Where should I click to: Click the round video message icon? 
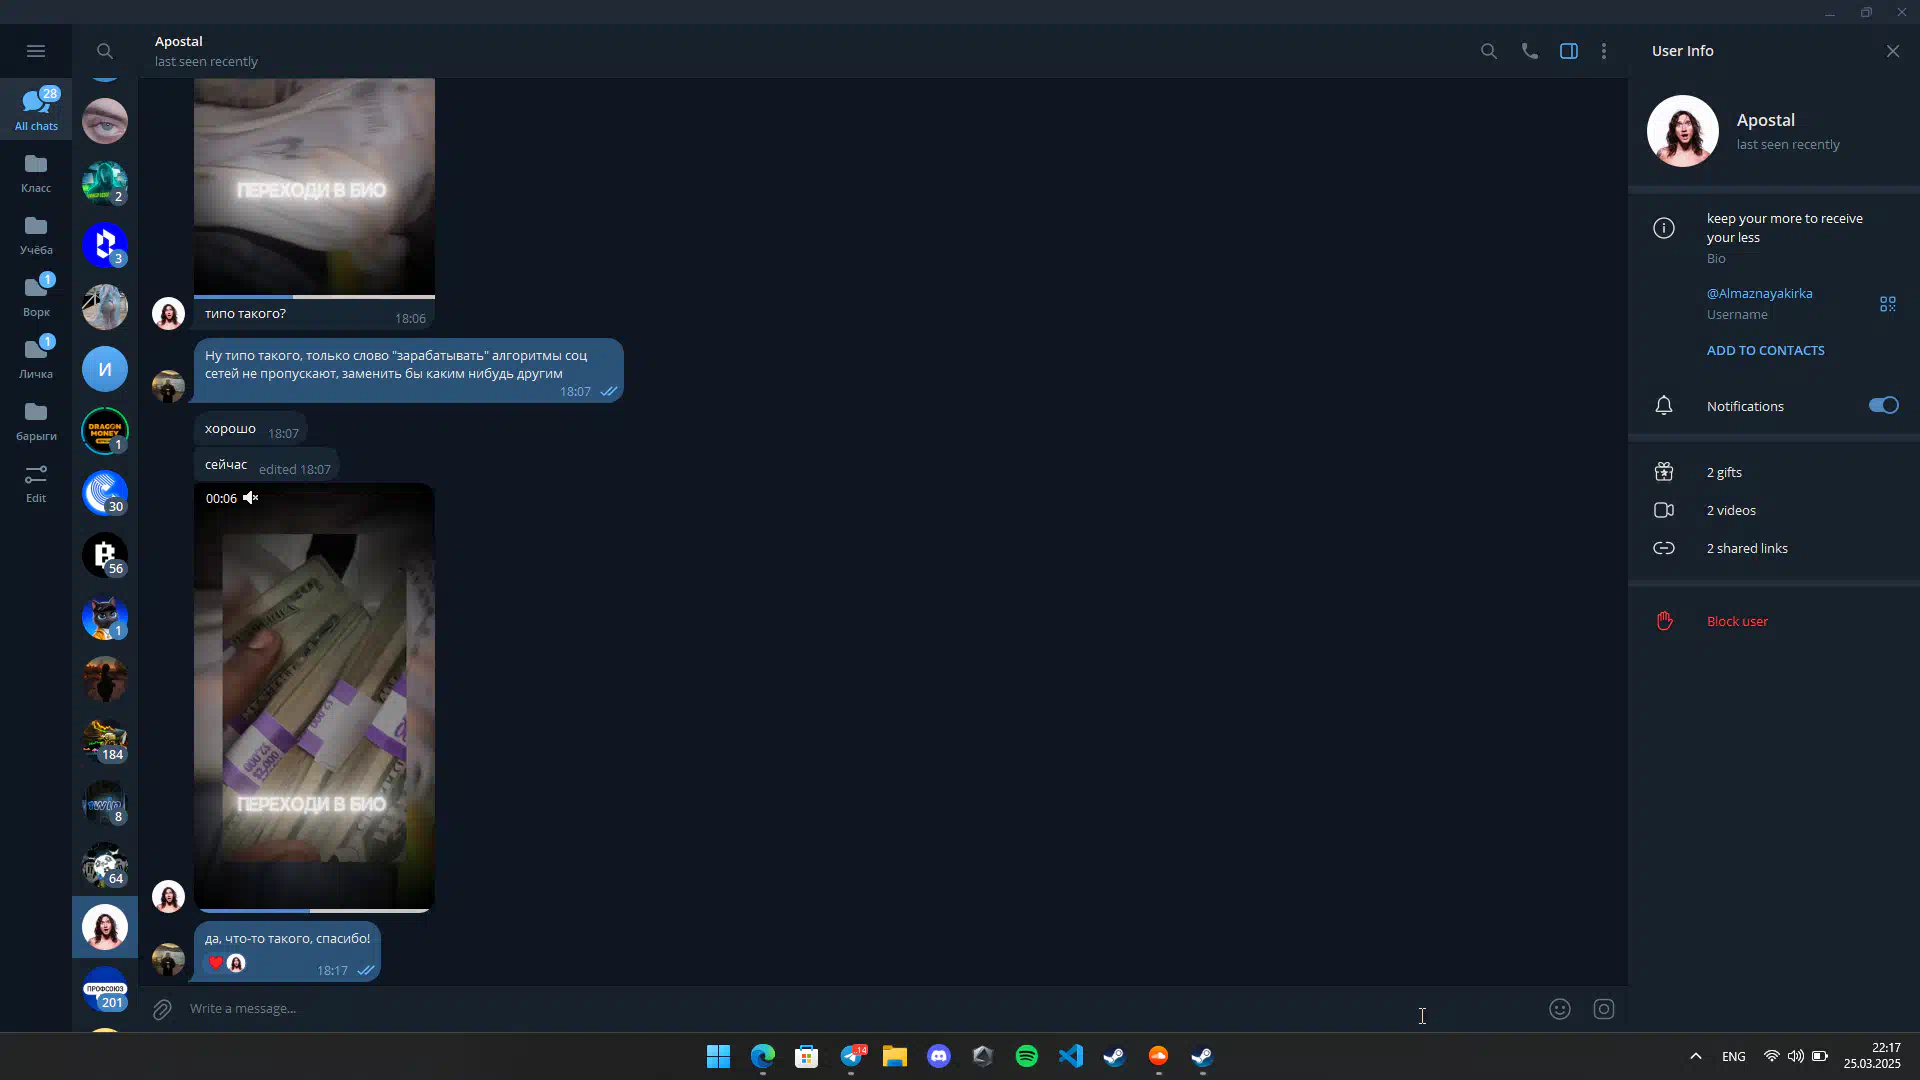tap(1603, 1009)
